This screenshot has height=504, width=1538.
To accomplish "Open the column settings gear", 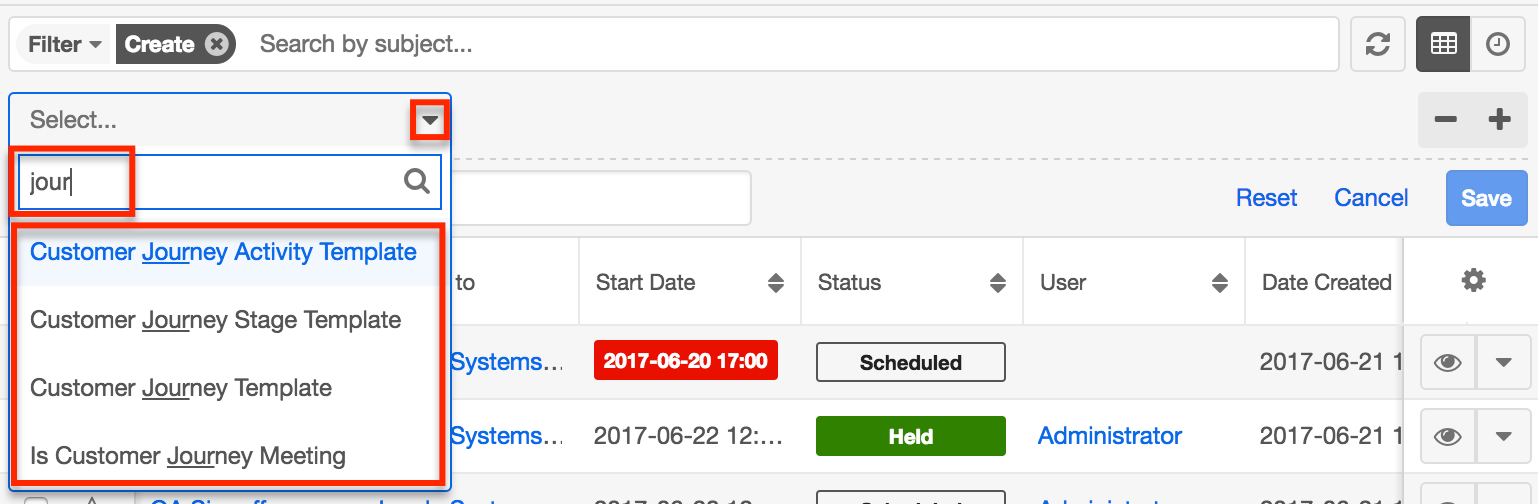I will pyautogui.click(x=1473, y=281).
